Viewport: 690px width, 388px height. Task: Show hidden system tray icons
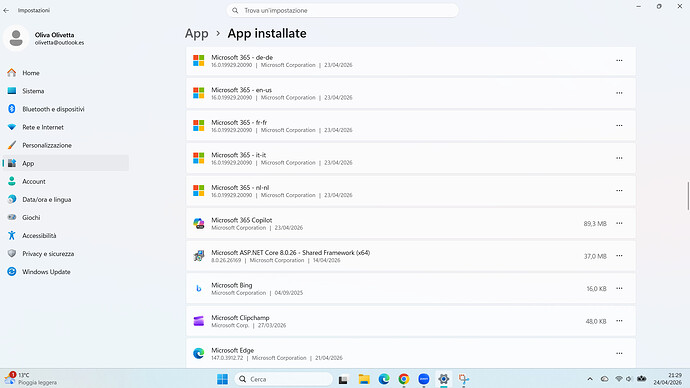click(590, 379)
